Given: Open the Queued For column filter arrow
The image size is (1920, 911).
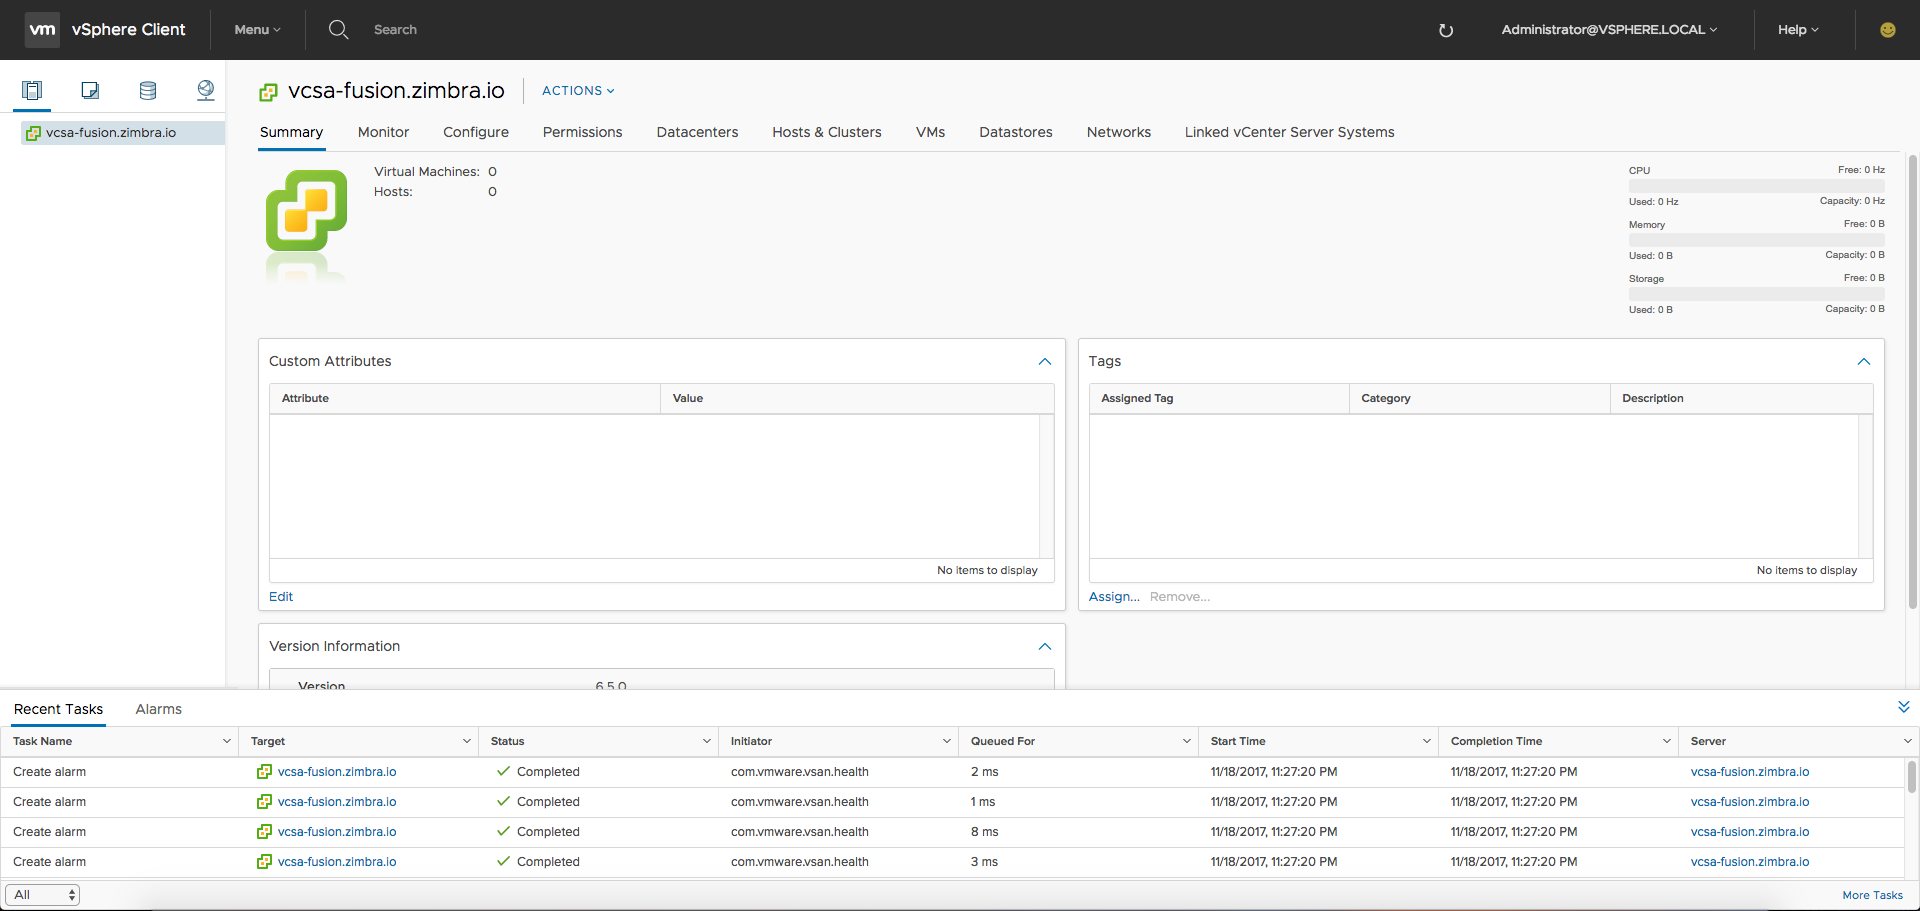Looking at the screenshot, I should tap(1186, 742).
